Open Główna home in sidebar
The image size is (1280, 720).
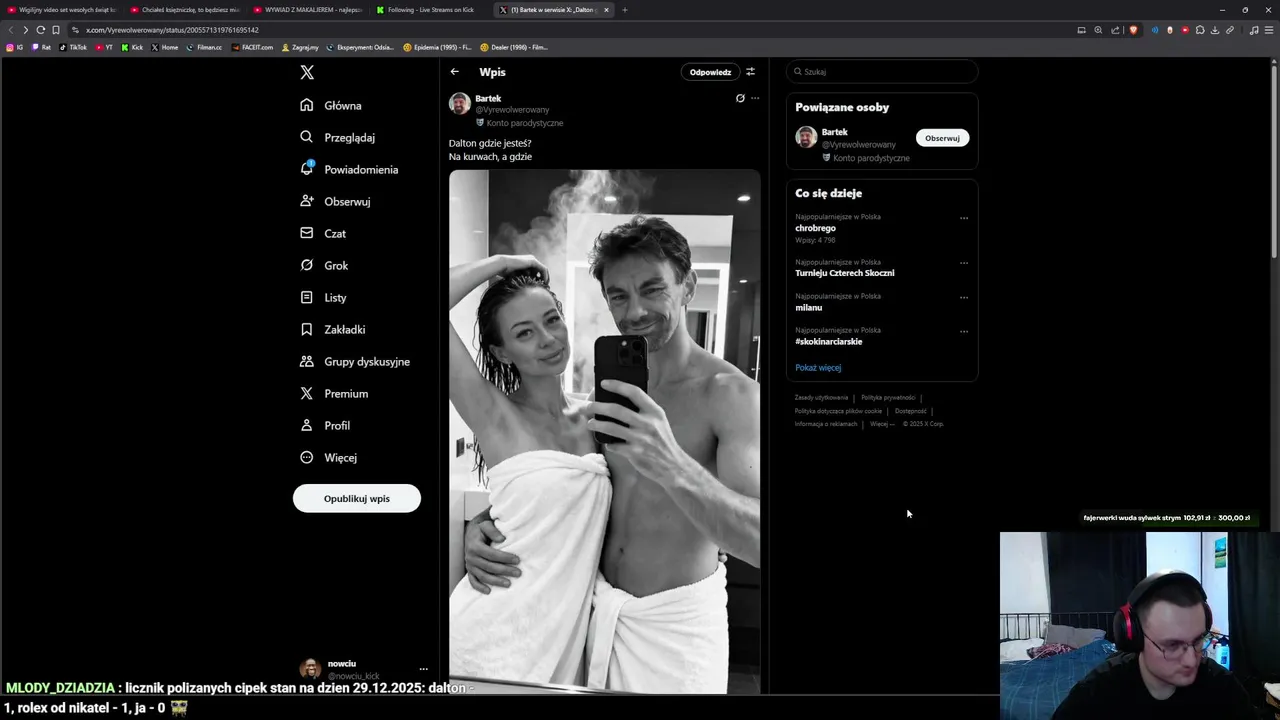tap(331, 105)
